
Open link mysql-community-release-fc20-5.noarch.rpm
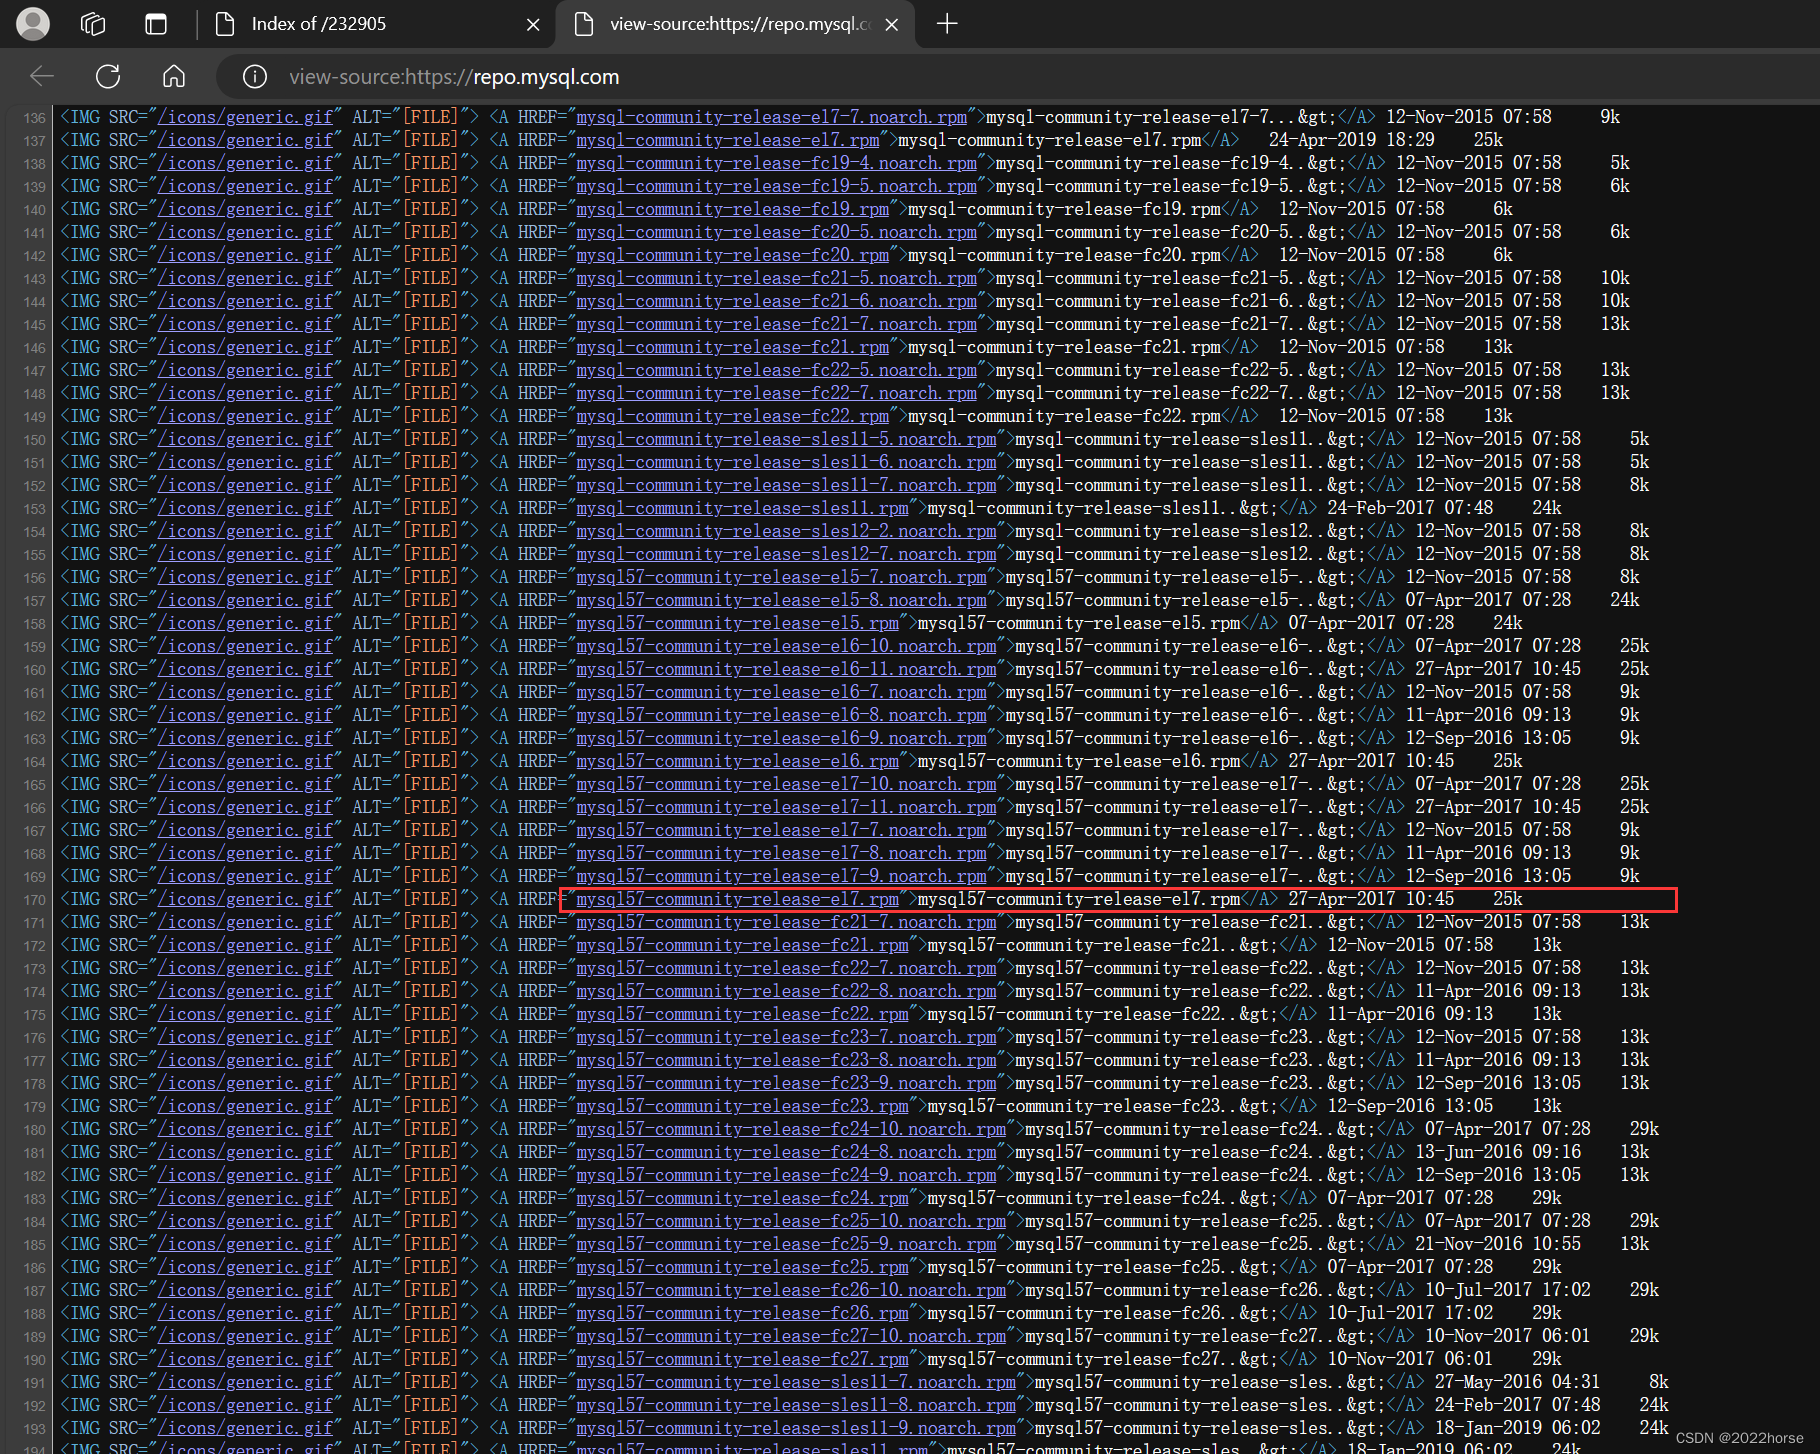777,232
